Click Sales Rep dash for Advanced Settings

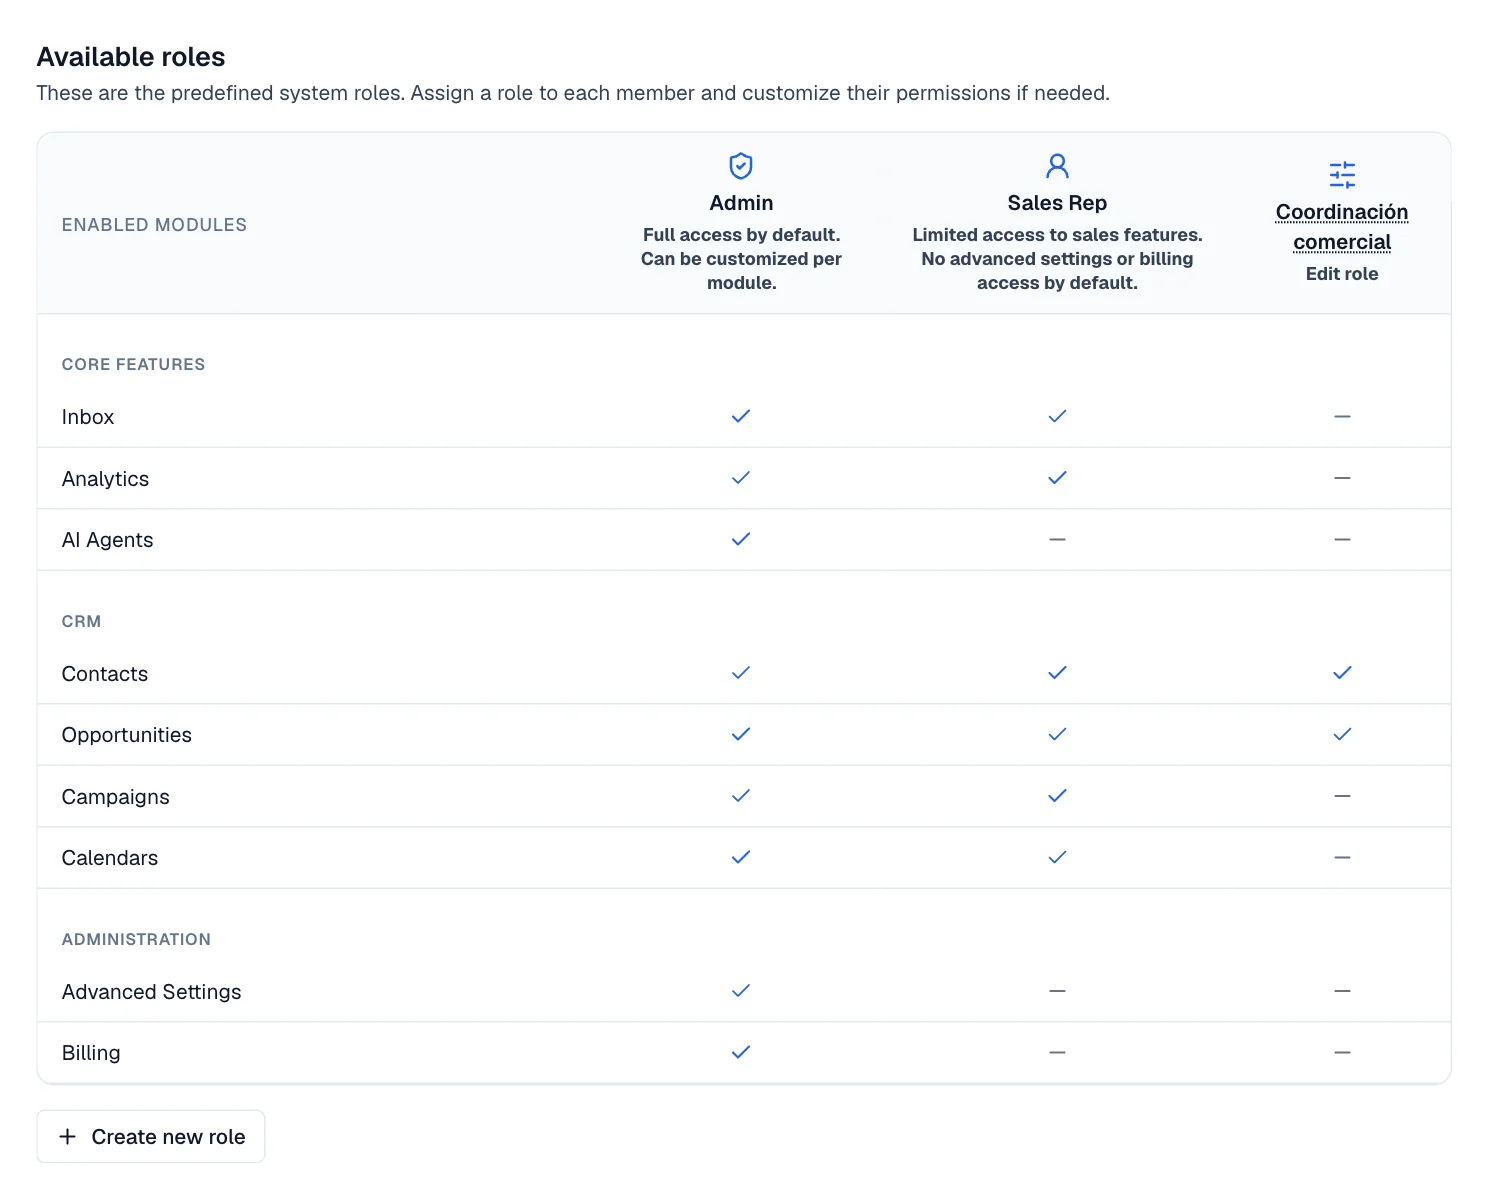[x=1057, y=991]
